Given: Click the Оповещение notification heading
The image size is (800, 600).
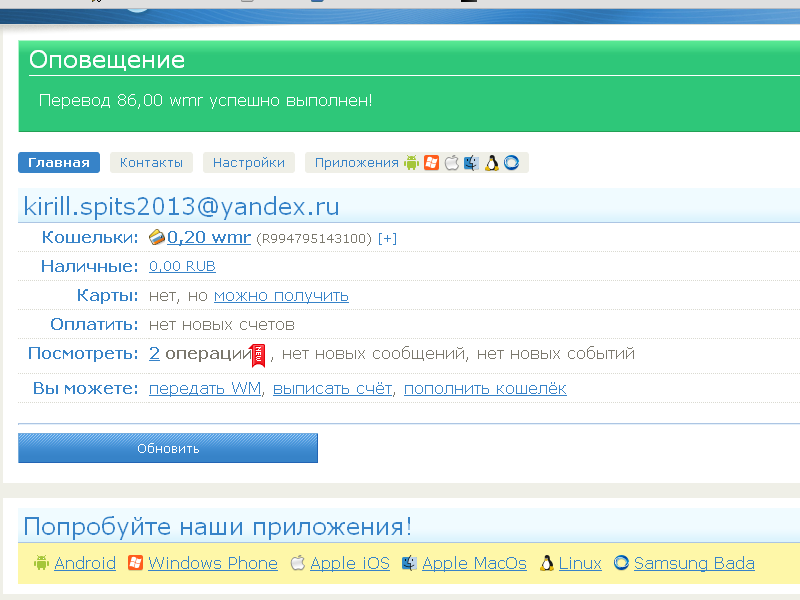Looking at the screenshot, I should coord(107,60).
